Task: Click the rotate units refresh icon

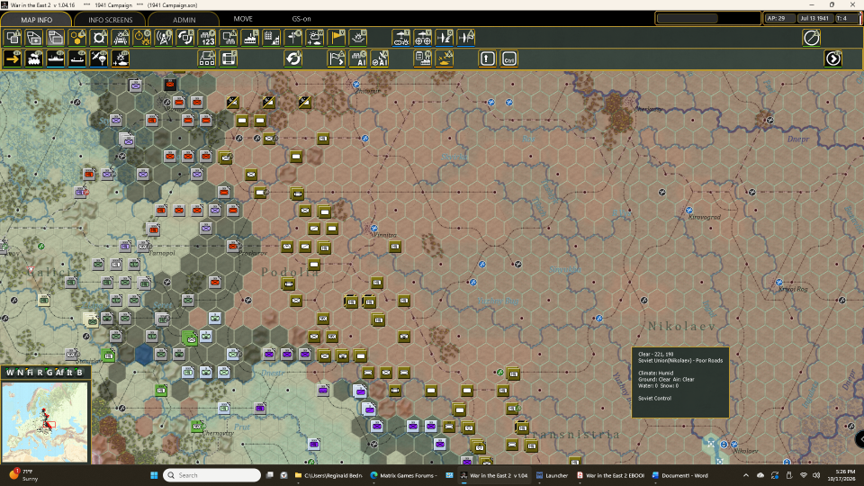Action: click(x=186, y=38)
